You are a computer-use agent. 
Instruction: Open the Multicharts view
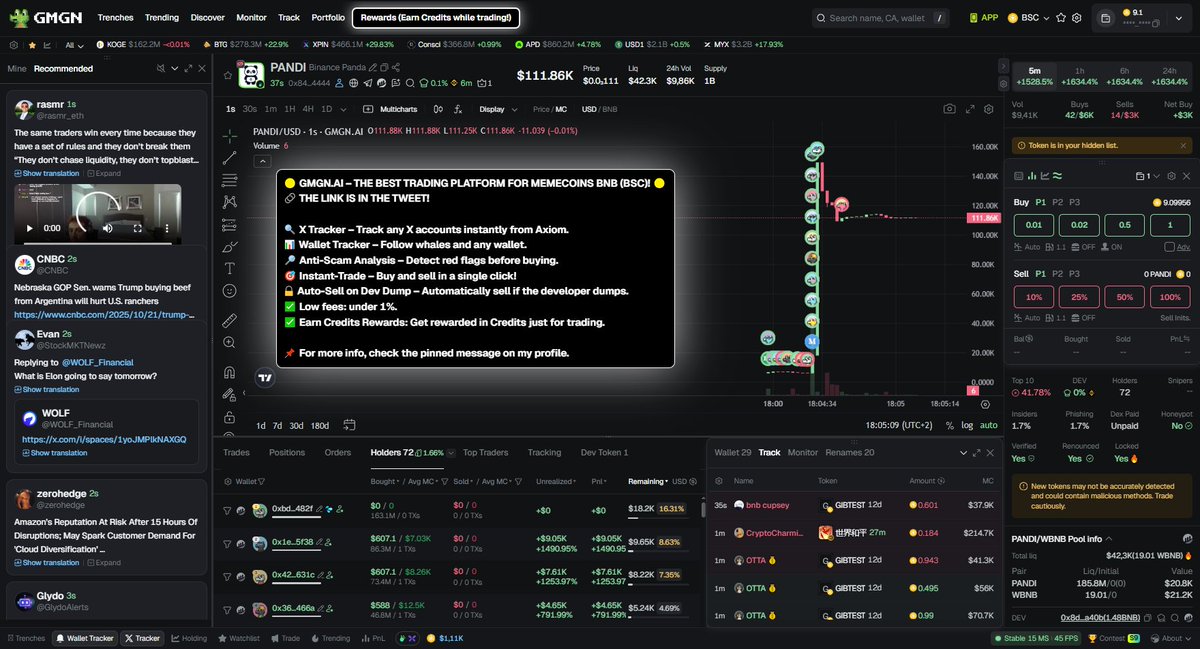pyautogui.click(x=391, y=109)
